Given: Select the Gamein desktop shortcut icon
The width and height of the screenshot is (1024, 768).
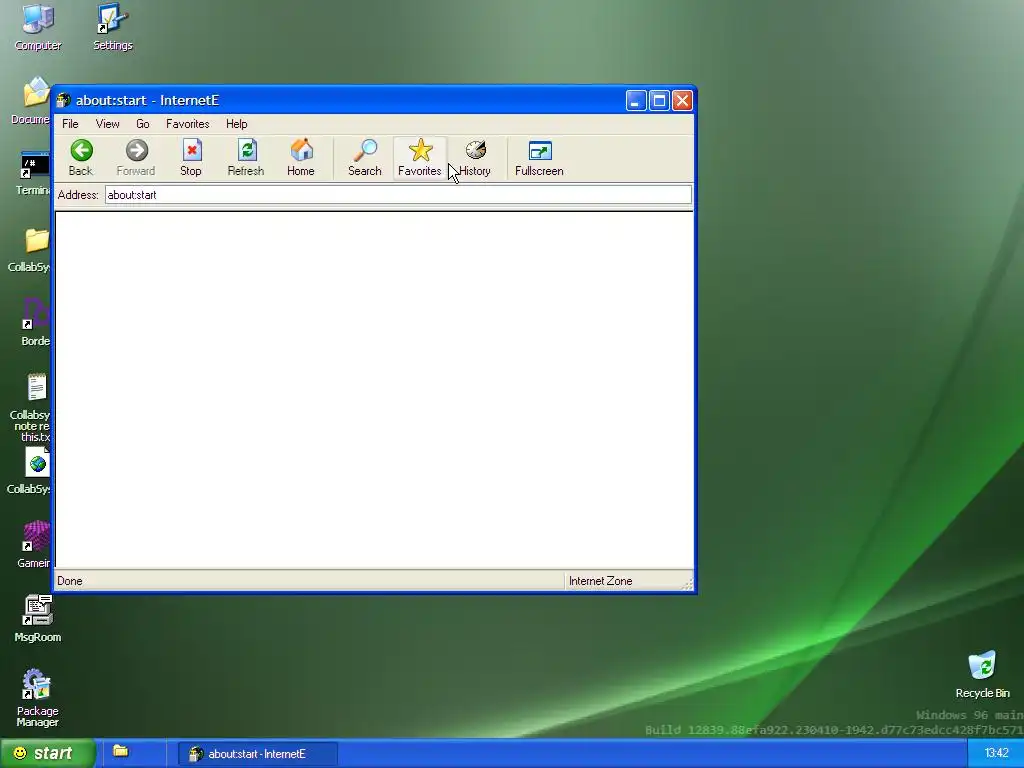Looking at the screenshot, I should point(35,545).
